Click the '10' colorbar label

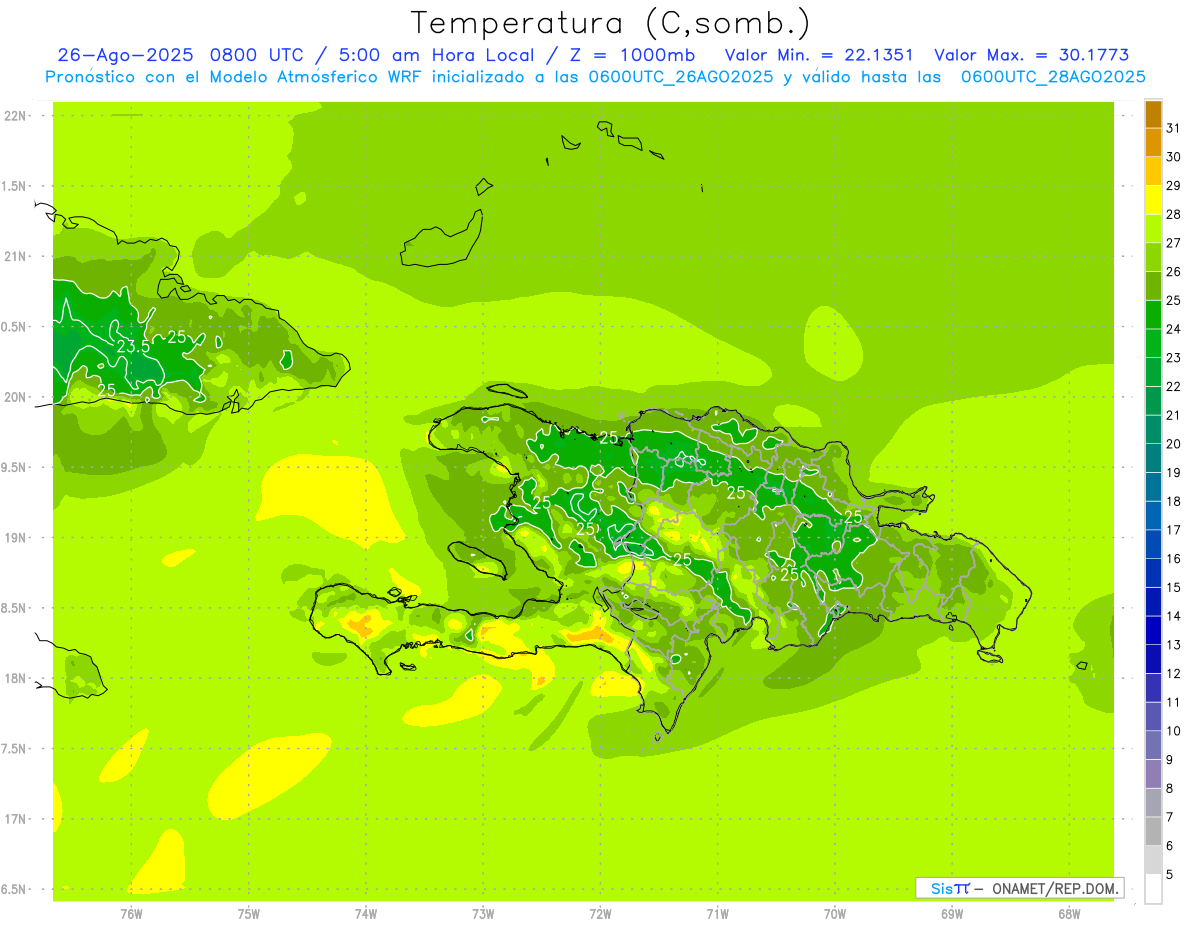[1173, 731]
